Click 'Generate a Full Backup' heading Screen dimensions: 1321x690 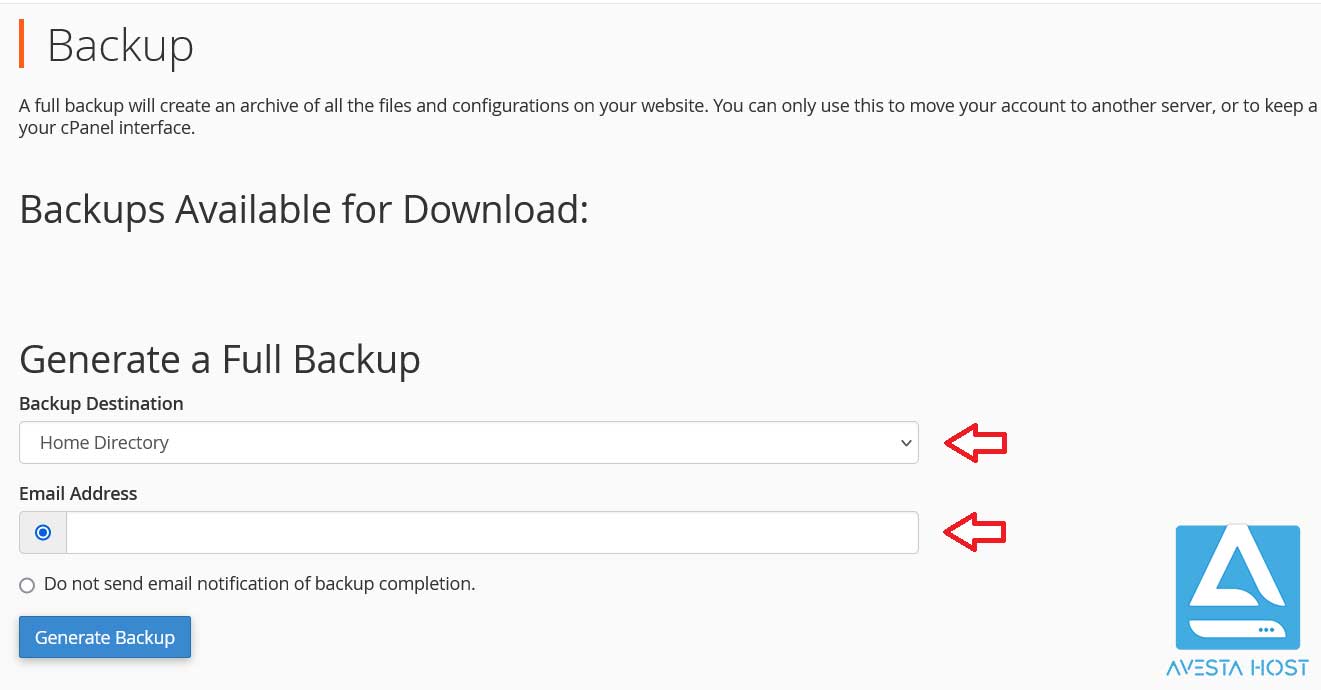(x=220, y=359)
